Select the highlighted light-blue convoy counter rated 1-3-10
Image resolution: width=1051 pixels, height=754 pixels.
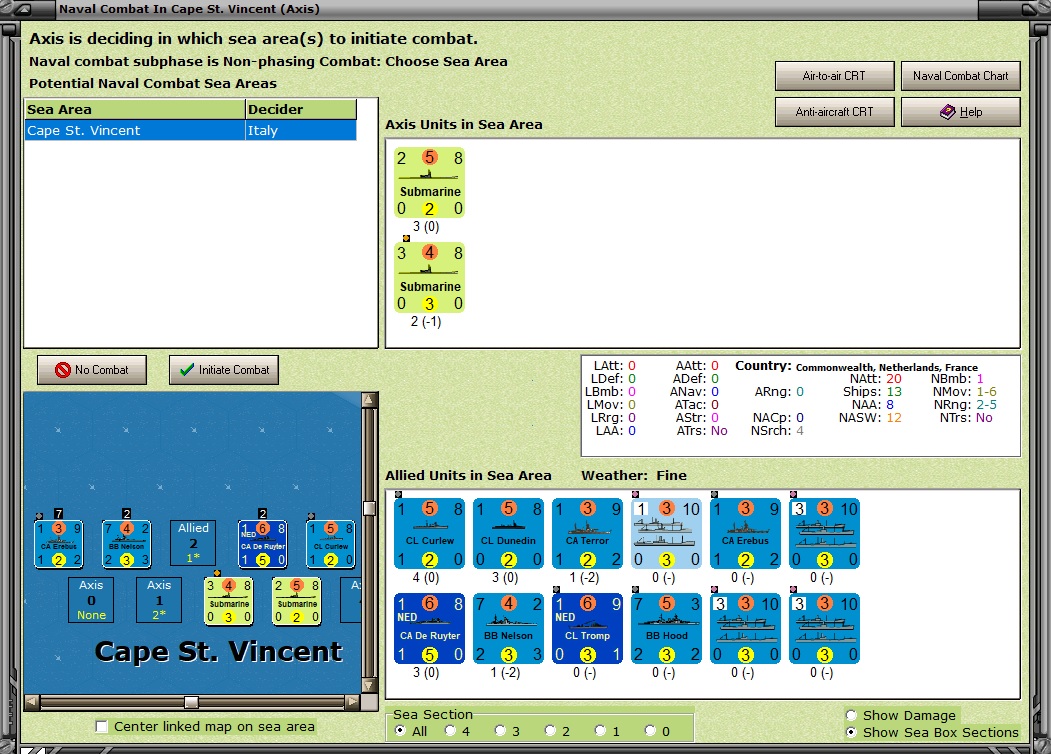coord(666,533)
